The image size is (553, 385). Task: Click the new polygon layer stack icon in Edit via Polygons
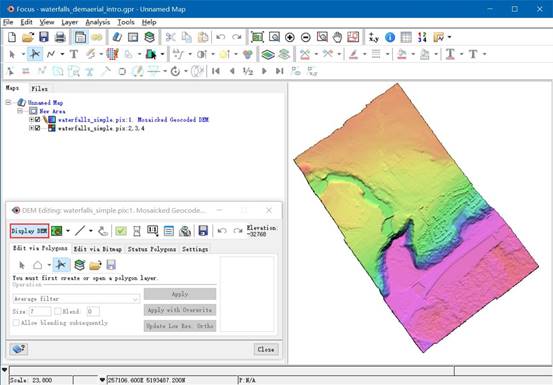pyautogui.click(x=80, y=265)
